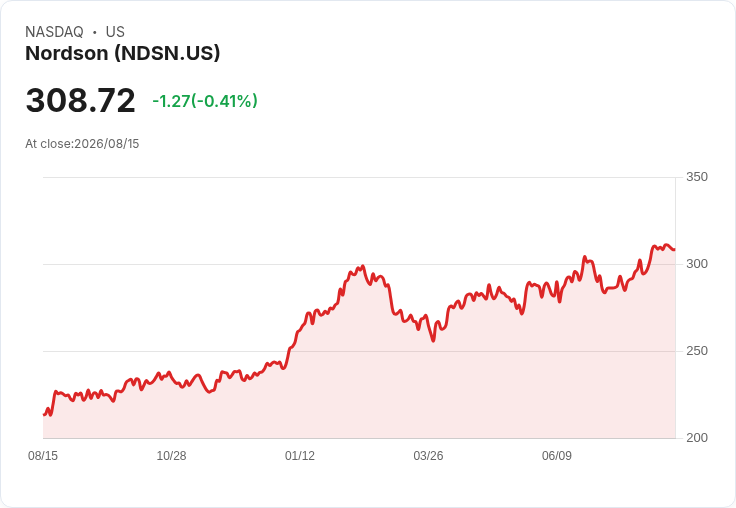Click the 250 price axis label
Viewport: 736px width, 508px height.
click(697, 351)
